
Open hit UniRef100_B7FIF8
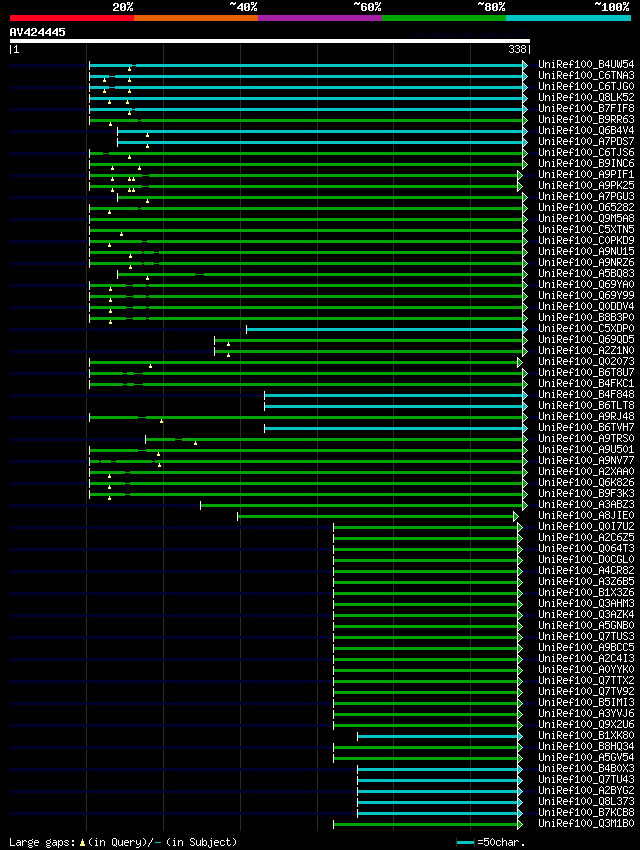tap(586, 108)
